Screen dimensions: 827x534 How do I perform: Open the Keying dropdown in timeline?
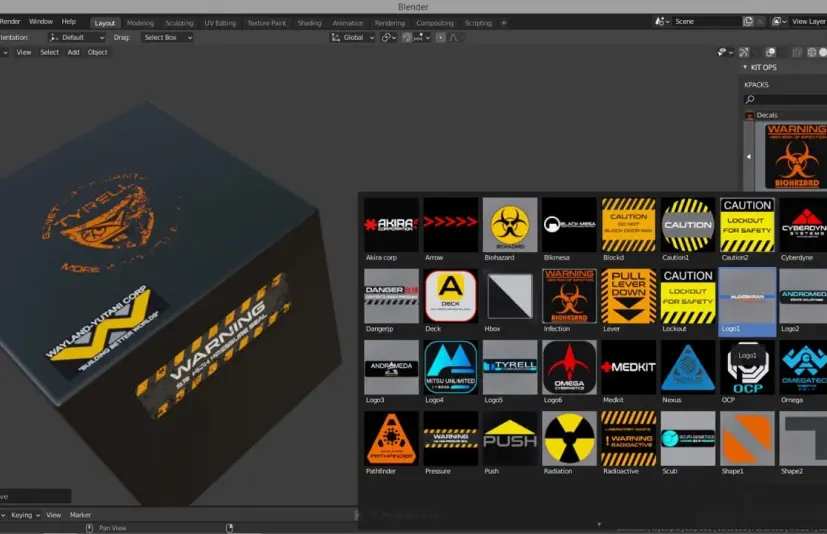coord(25,515)
